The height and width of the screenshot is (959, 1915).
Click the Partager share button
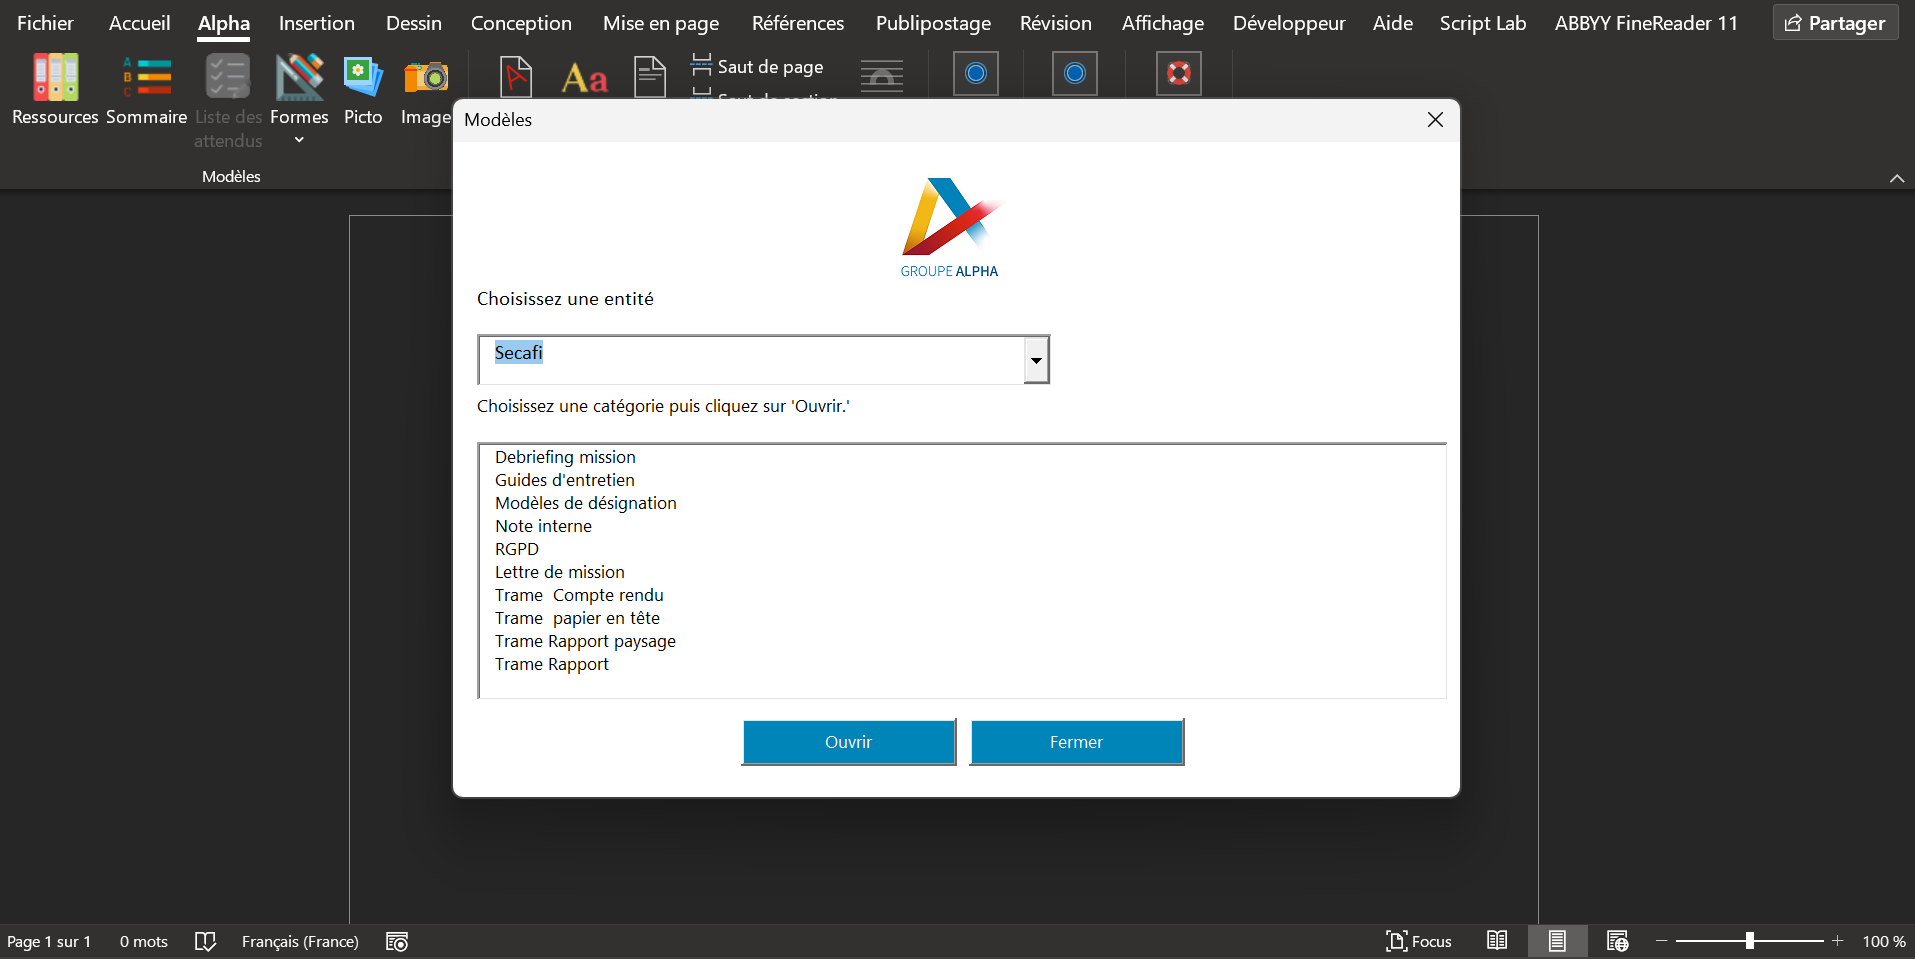tap(1836, 23)
